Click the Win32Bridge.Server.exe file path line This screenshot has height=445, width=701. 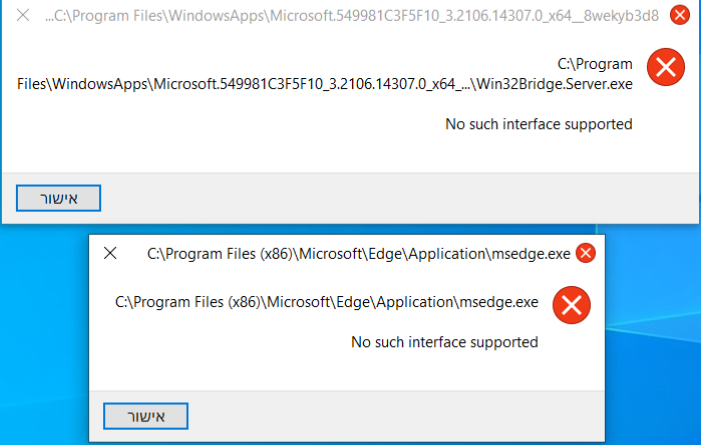click(x=325, y=84)
